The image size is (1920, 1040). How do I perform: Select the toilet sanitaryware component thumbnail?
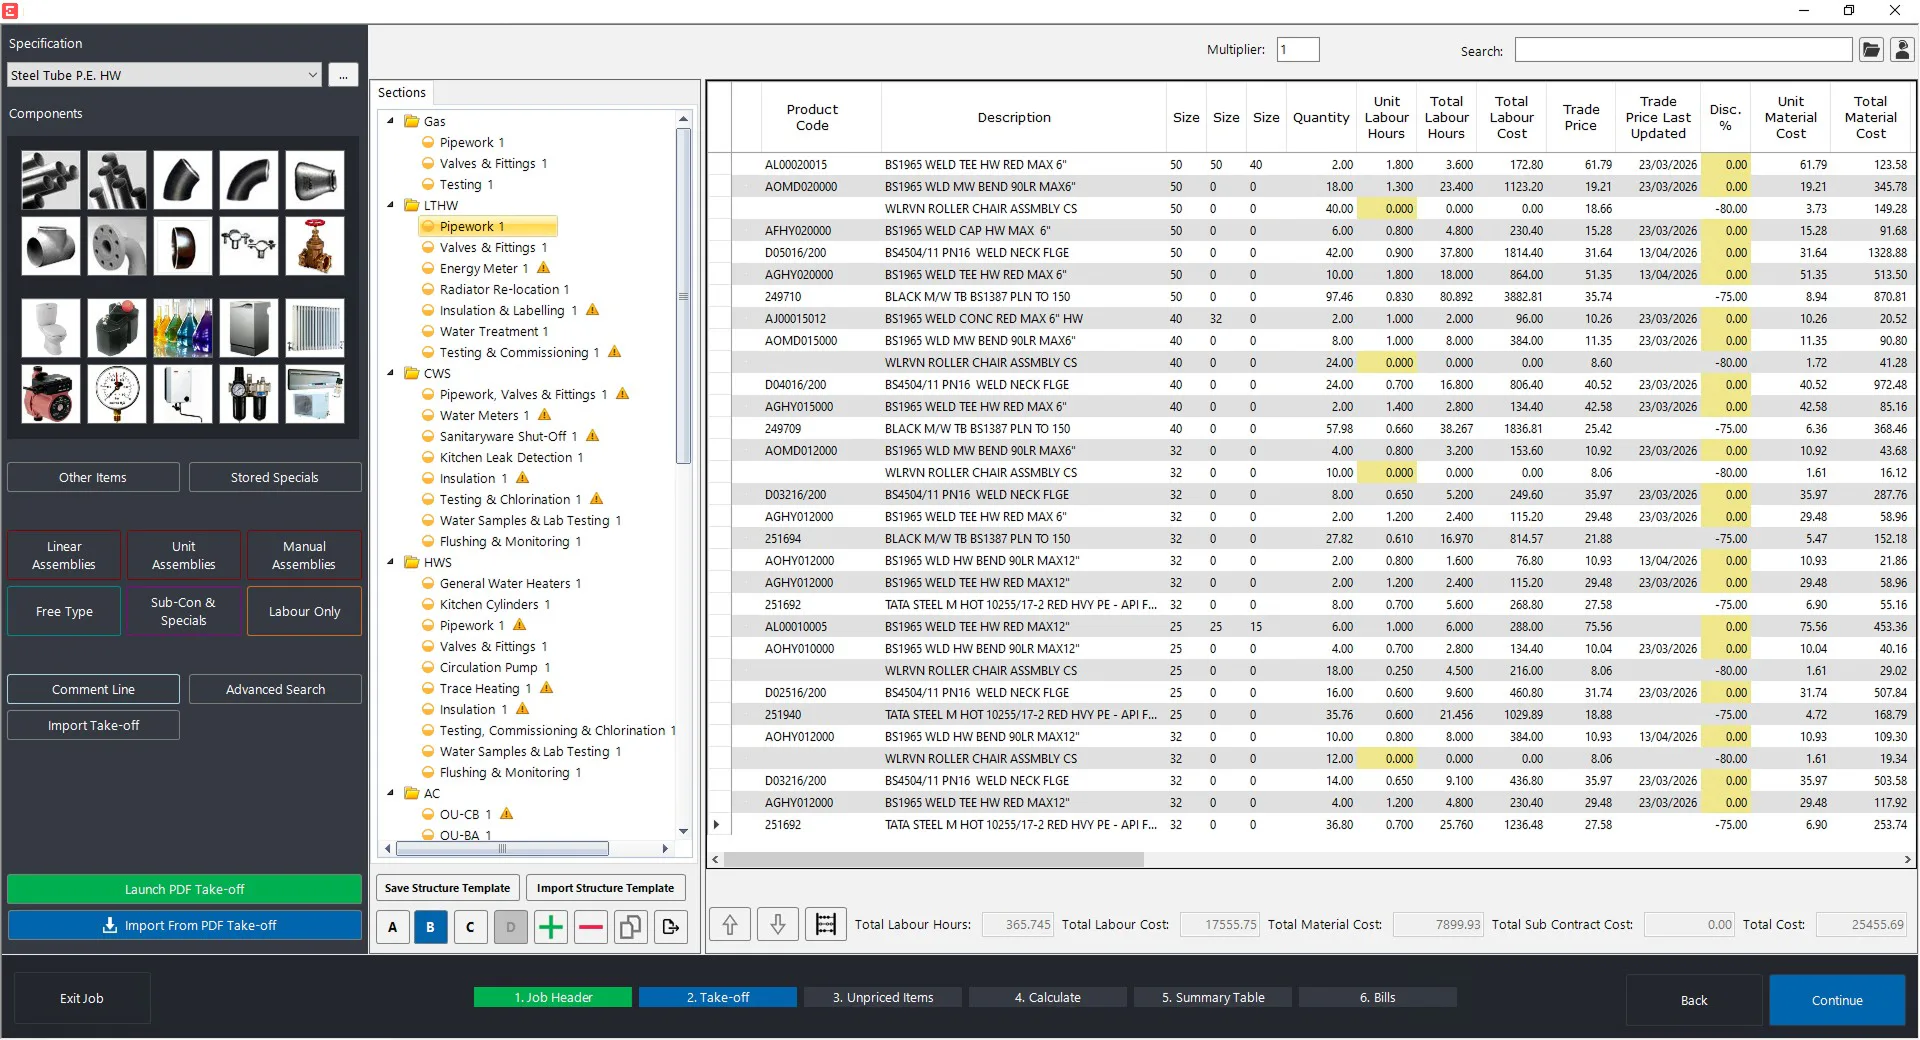click(50, 328)
